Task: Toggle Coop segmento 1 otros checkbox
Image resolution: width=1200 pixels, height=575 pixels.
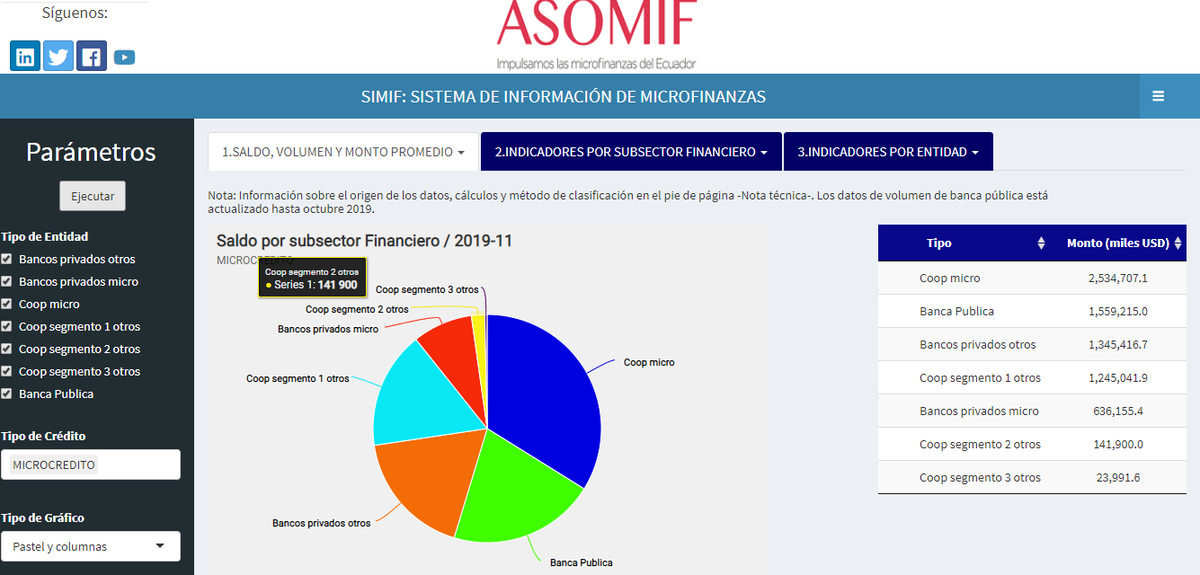Action: (7, 326)
